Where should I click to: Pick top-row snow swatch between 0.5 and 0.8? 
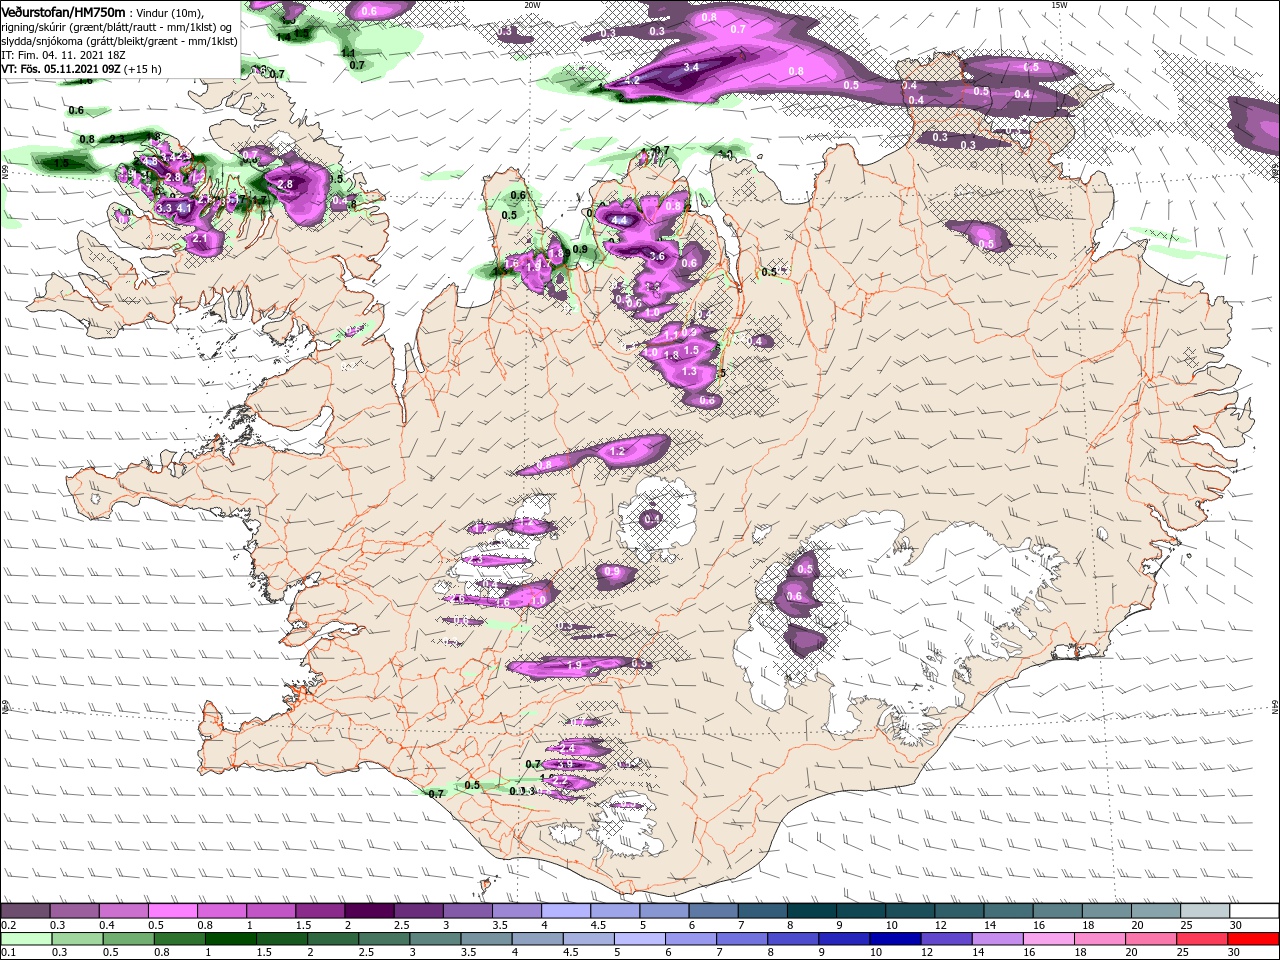coord(172,911)
